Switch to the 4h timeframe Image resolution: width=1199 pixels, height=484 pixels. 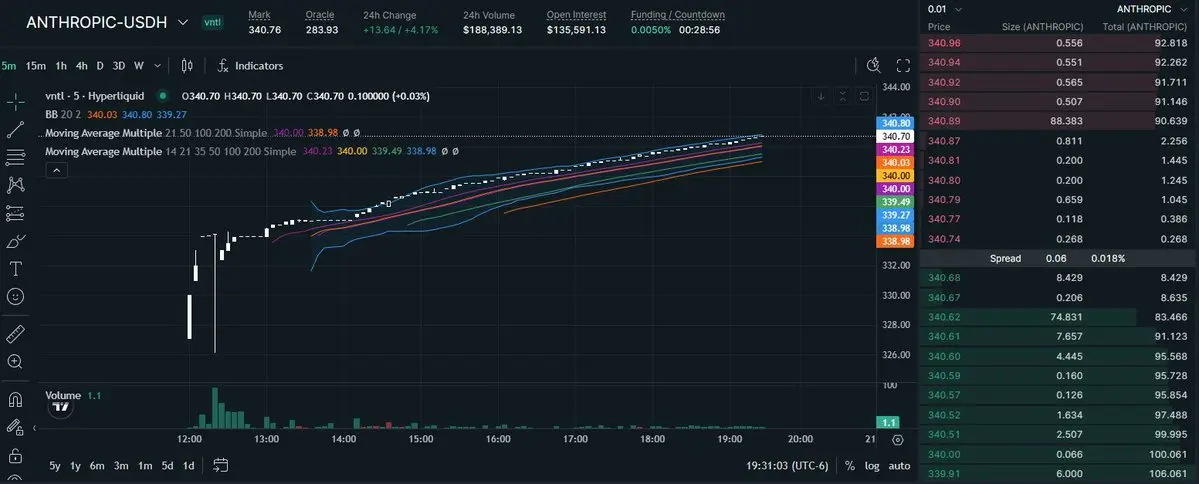click(81, 66)
